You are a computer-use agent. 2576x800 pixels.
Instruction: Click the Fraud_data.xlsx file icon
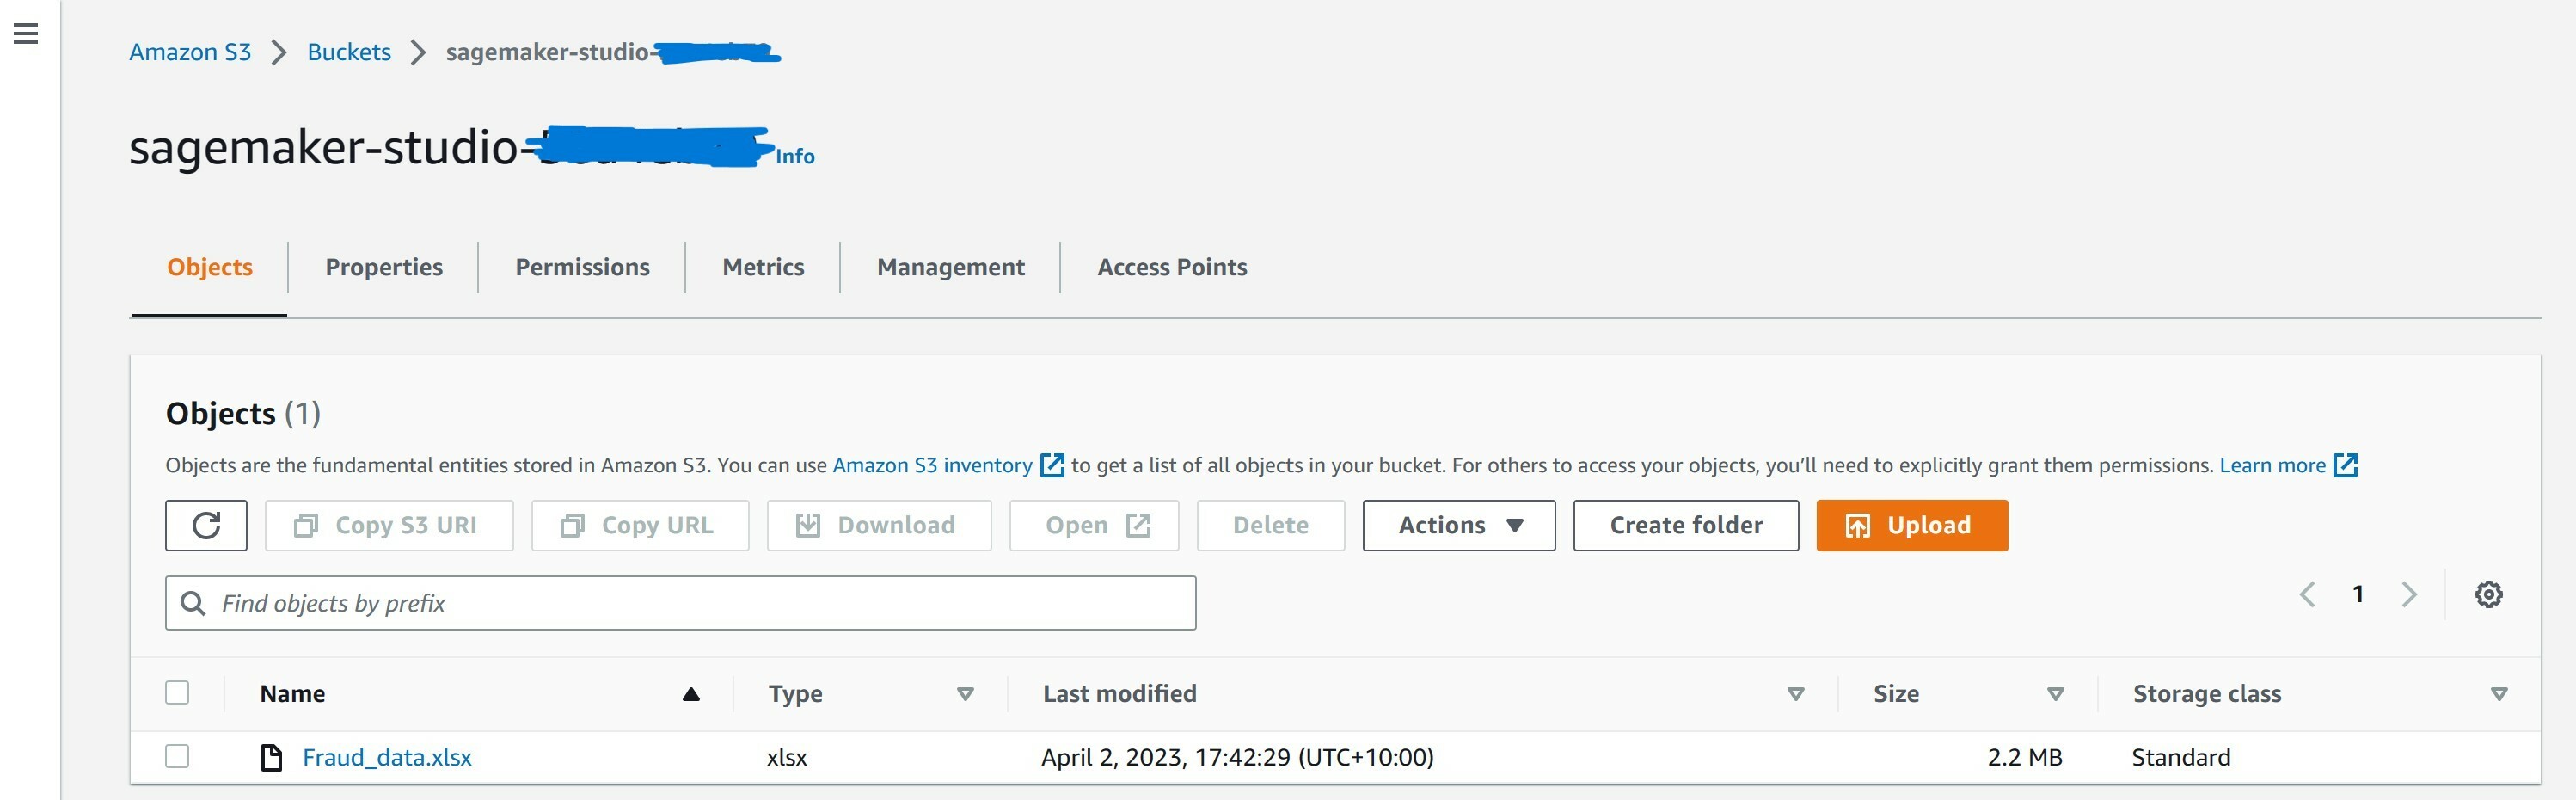(x=271, y=757)
